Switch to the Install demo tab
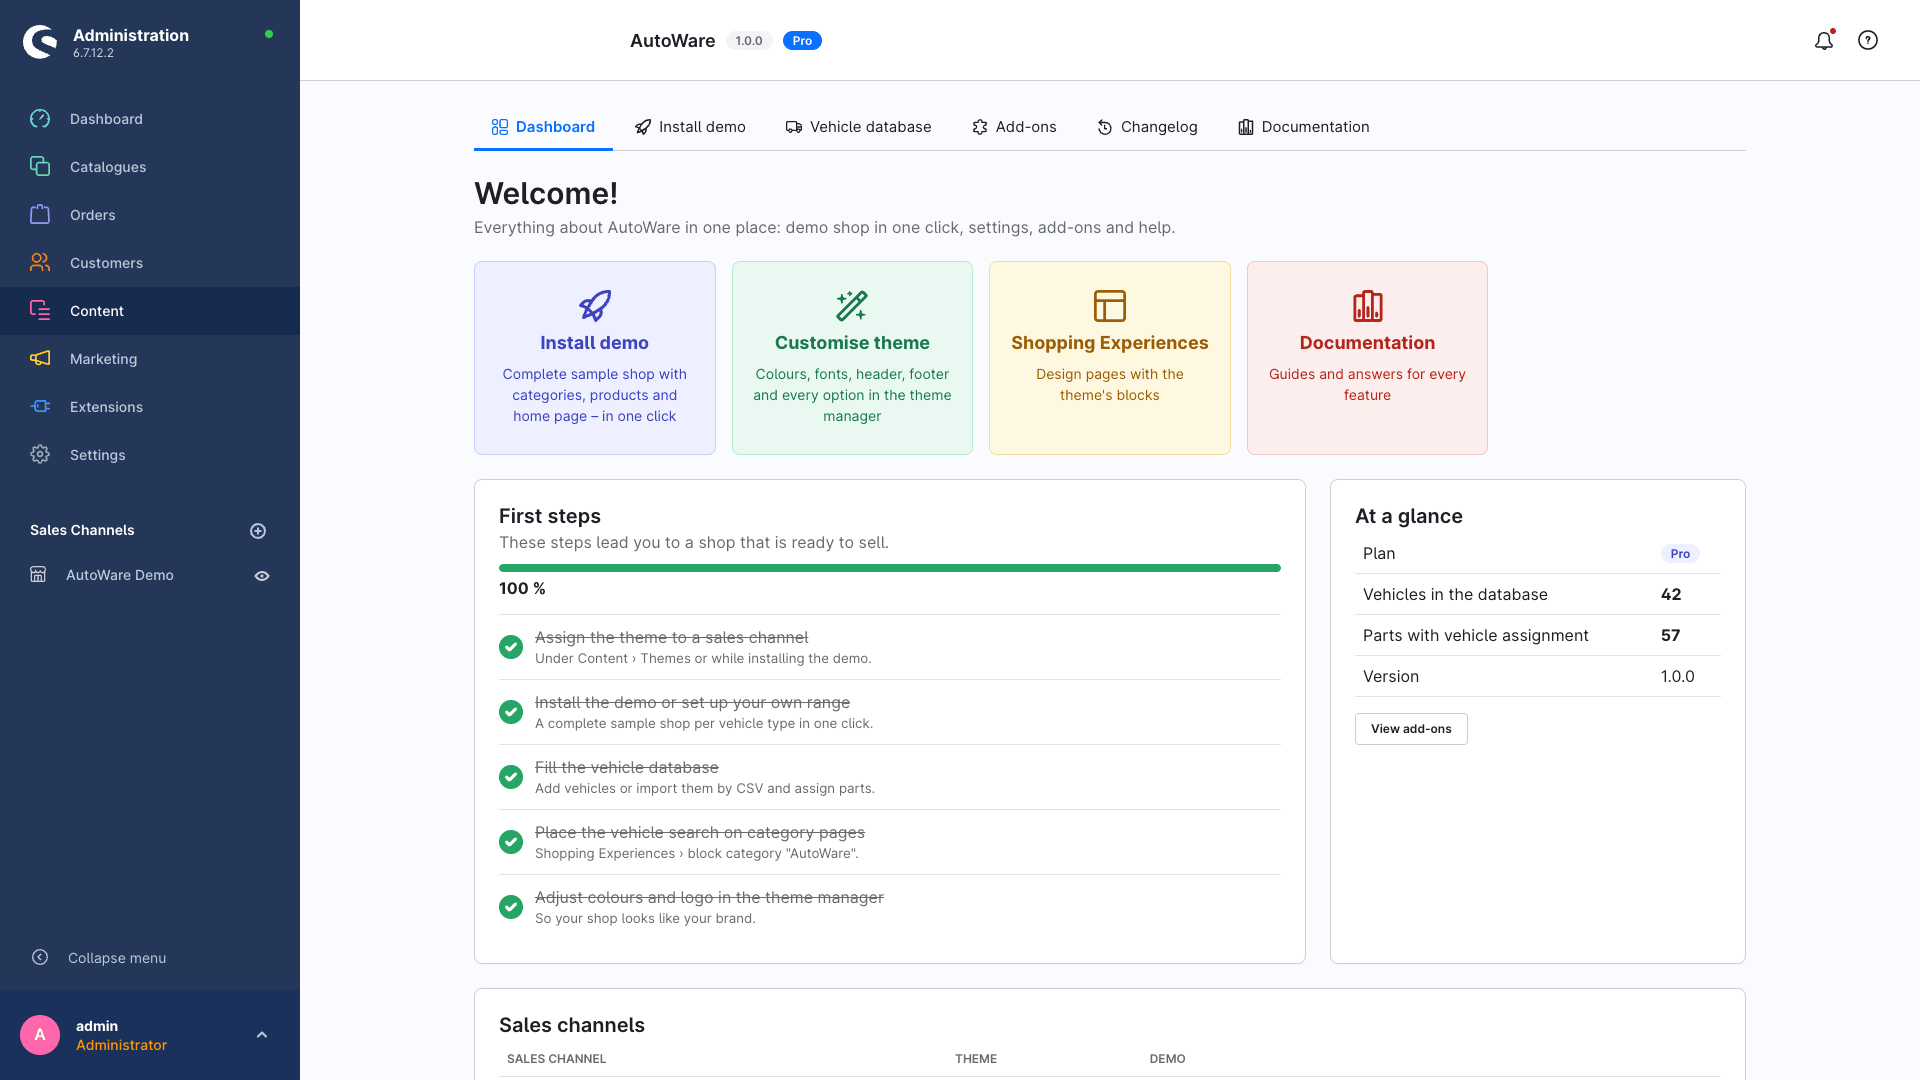The height and width of the screenshot is (1080, 1920). click(x=690, y=127)
